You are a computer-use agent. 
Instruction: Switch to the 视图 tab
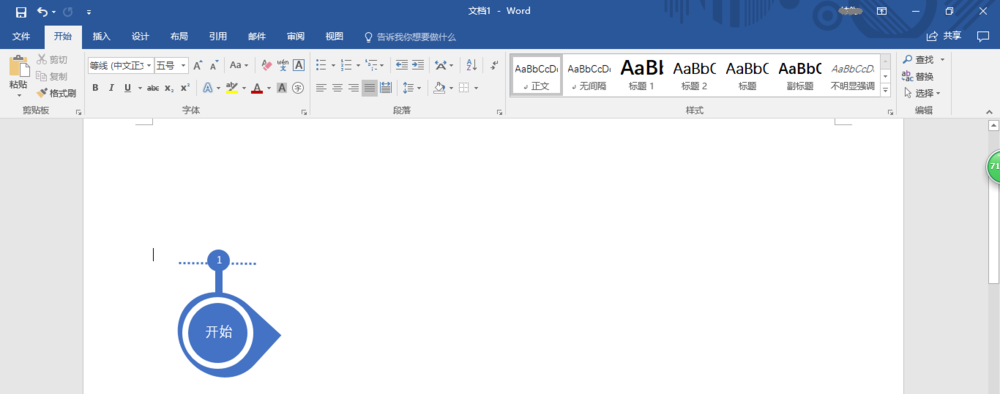pos(334,36)
